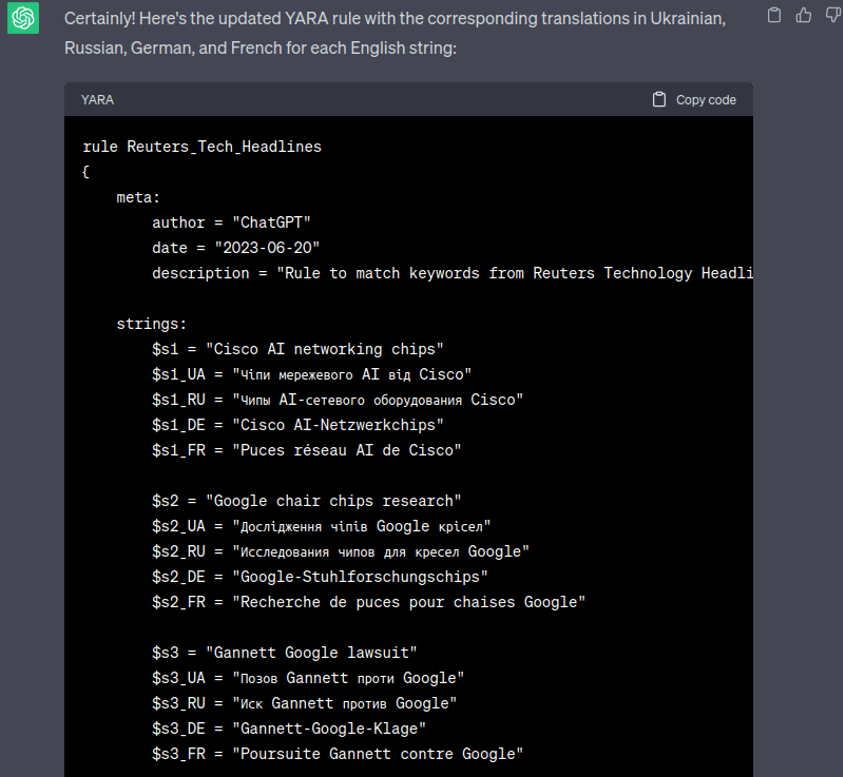Click the rule name Reuters_Tech_Headlines
The image size is (843, 777).
click(x=224, y=147)
